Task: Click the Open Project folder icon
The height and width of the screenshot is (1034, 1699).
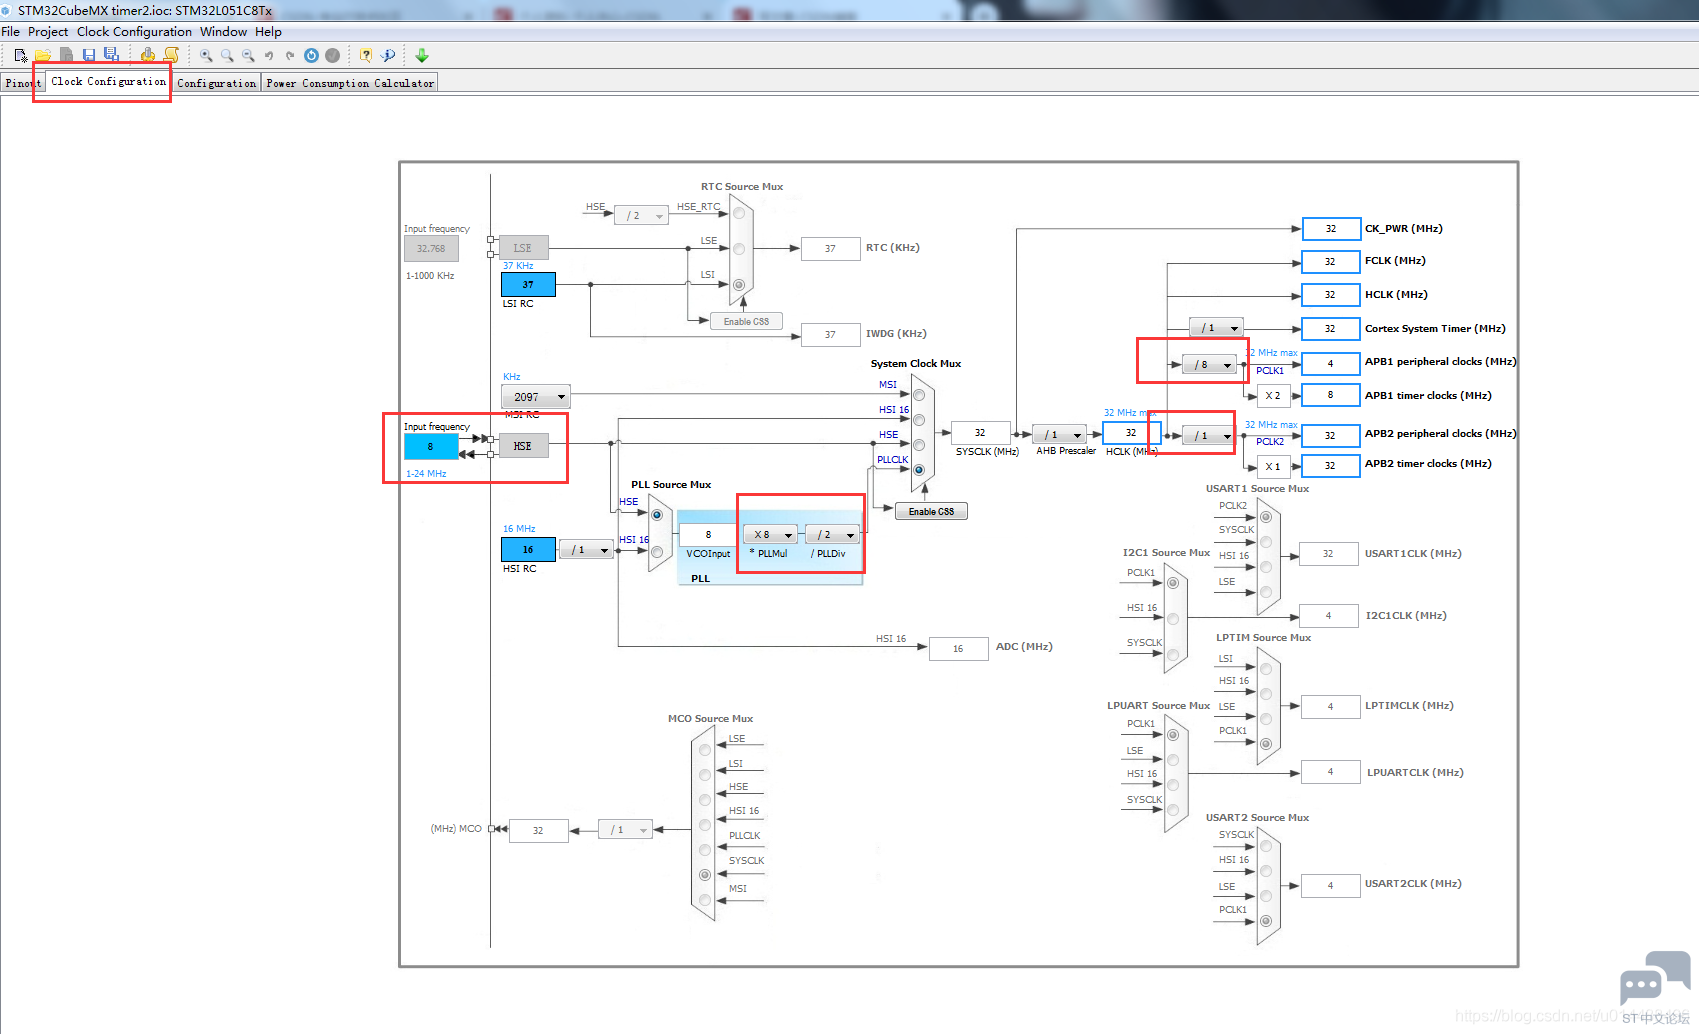Action: [x=43, y=56]
